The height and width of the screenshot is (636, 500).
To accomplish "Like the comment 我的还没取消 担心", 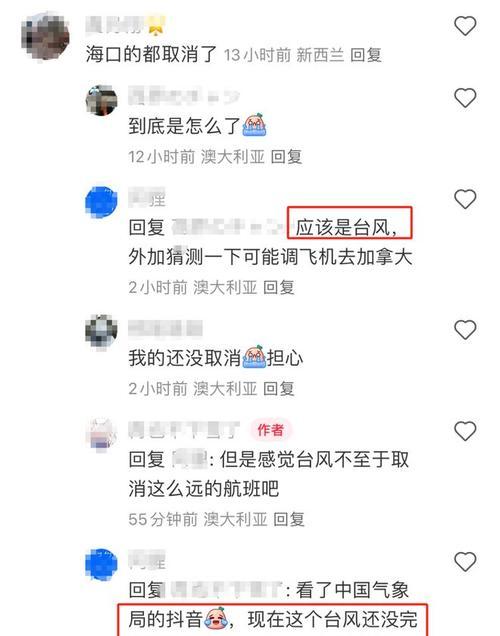I will pyautogui.click(x=465, y=329).
